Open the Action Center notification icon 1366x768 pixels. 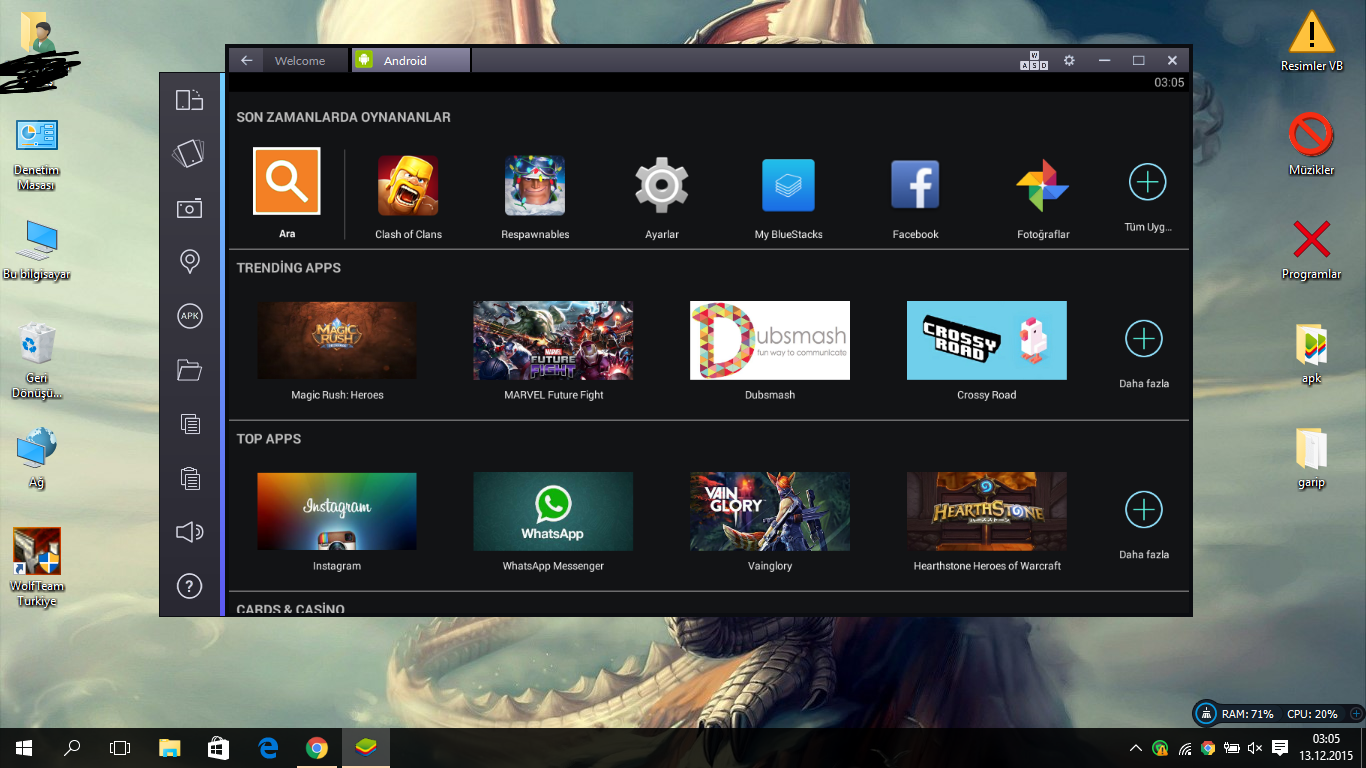click(x=1280, y=748)
